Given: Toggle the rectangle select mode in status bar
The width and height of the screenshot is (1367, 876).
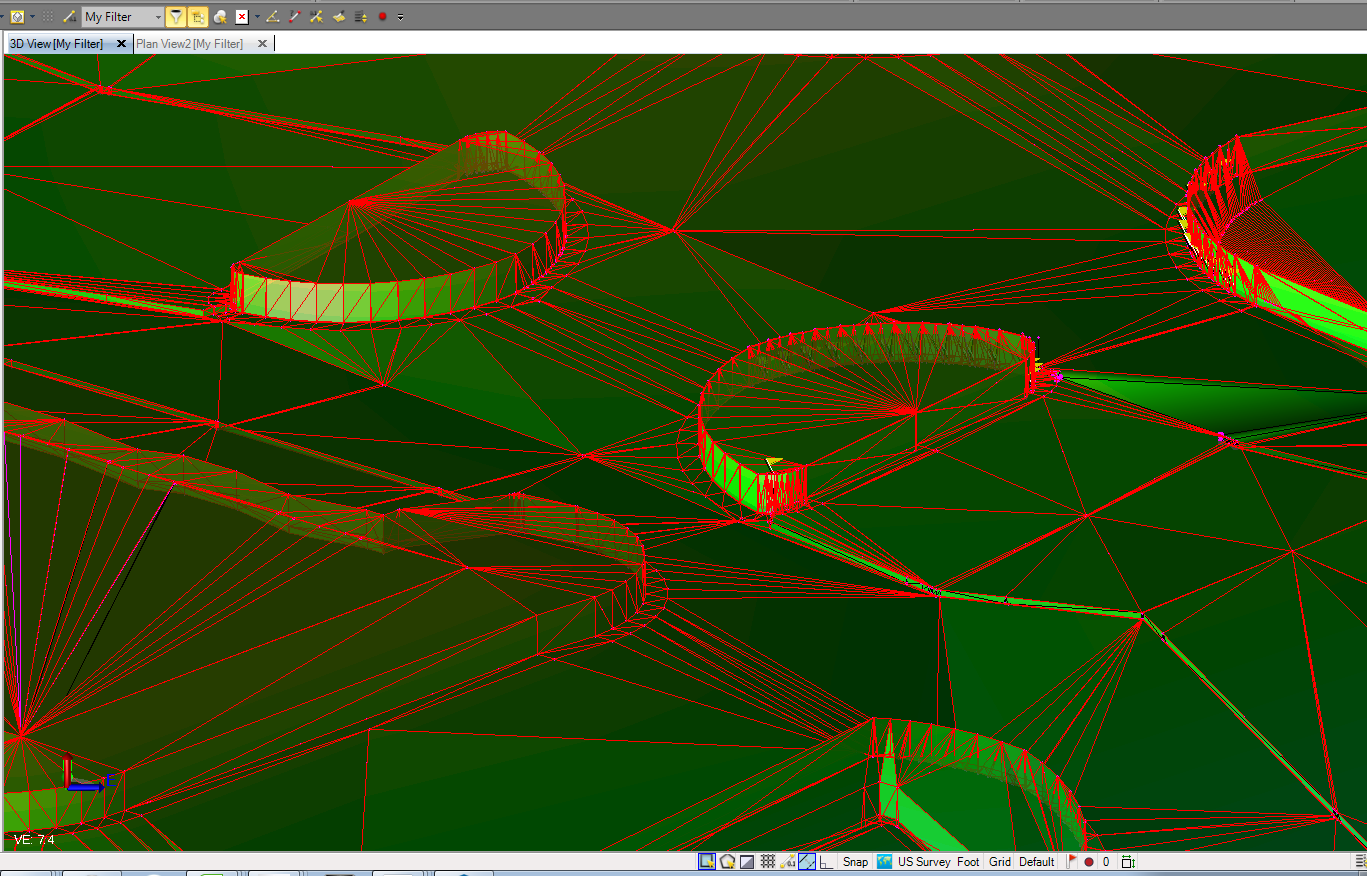Looking at the screenshot, I should 707,861.
